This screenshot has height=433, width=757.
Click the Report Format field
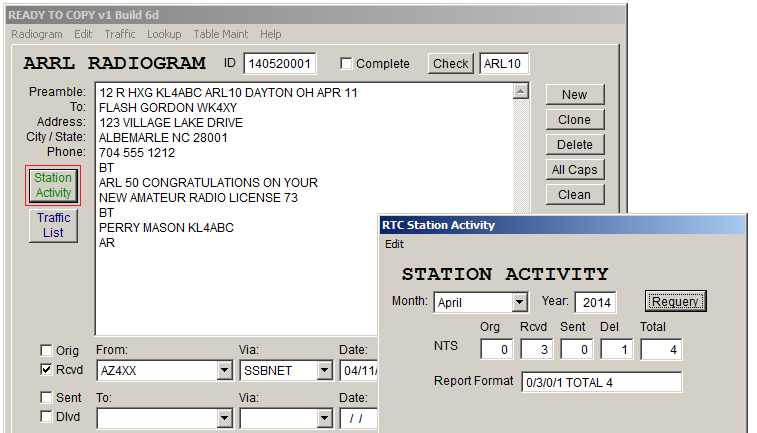[602, 382]
